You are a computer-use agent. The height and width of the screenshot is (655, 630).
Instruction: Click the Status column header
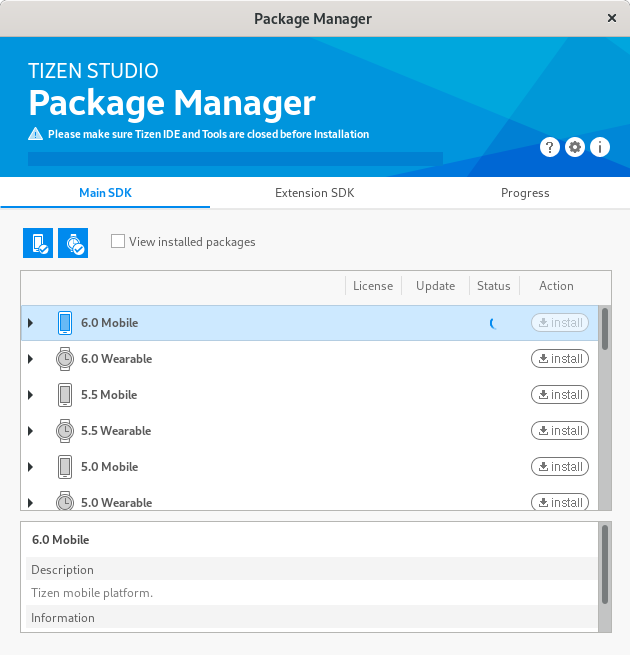point(493,286)
